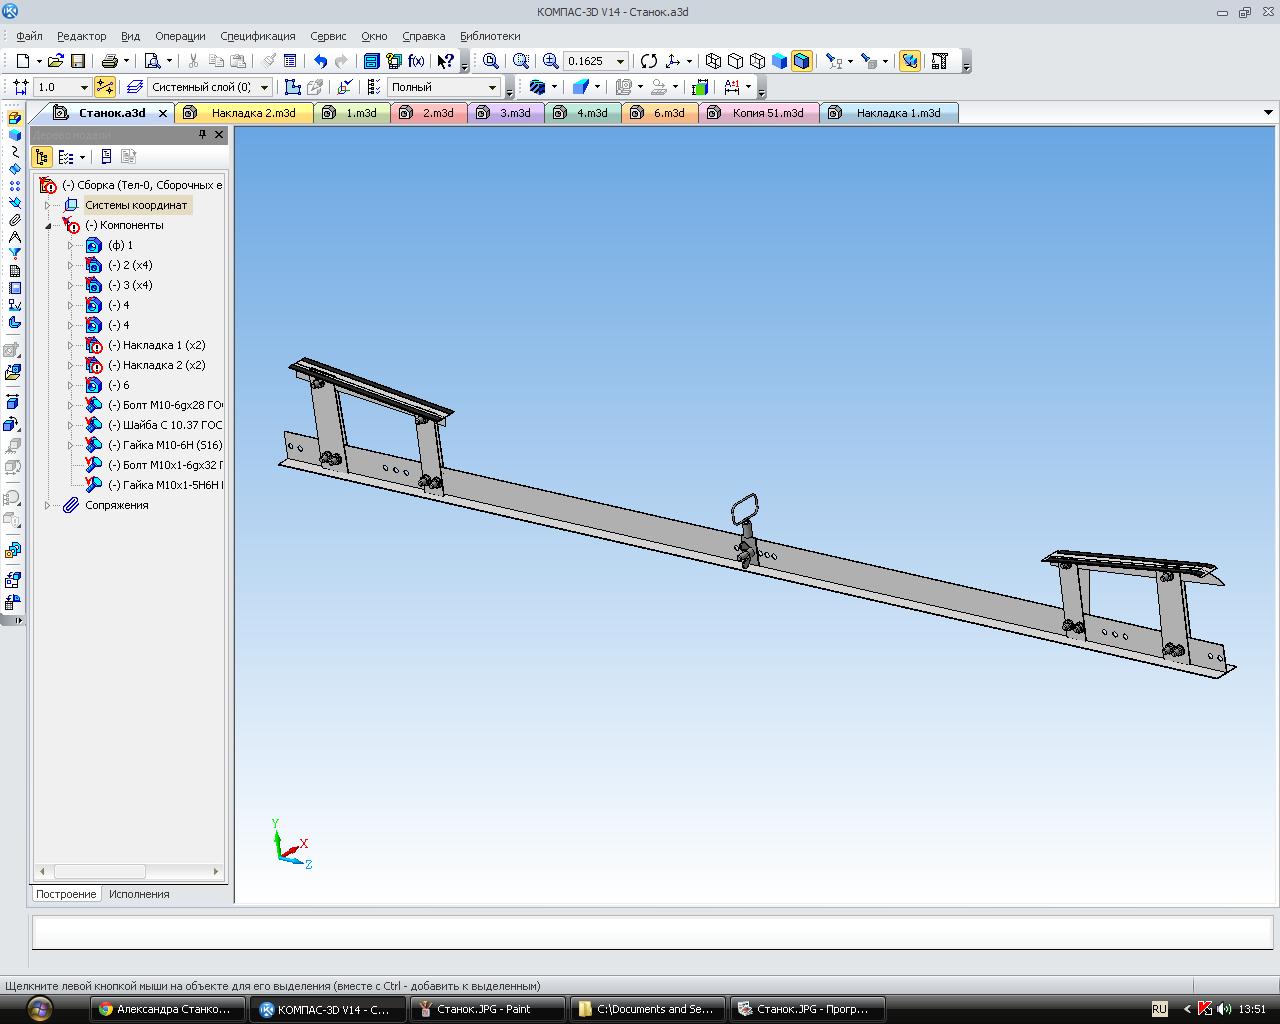Image resolution: width=1280 pixels, height=1024 pixels.
Task: Toggle shaded-with-edges display mode
Action: 802,61
